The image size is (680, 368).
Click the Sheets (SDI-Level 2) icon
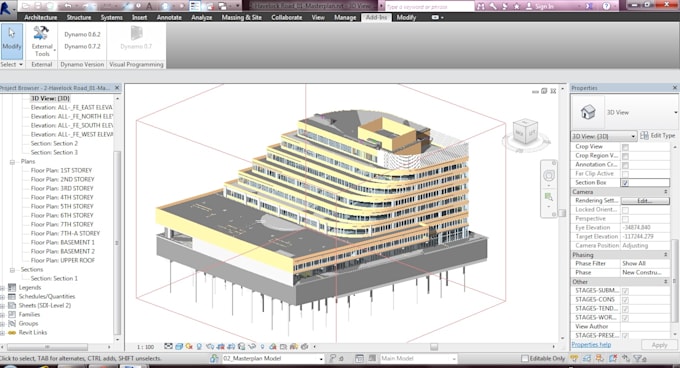(x=12, y=306)
